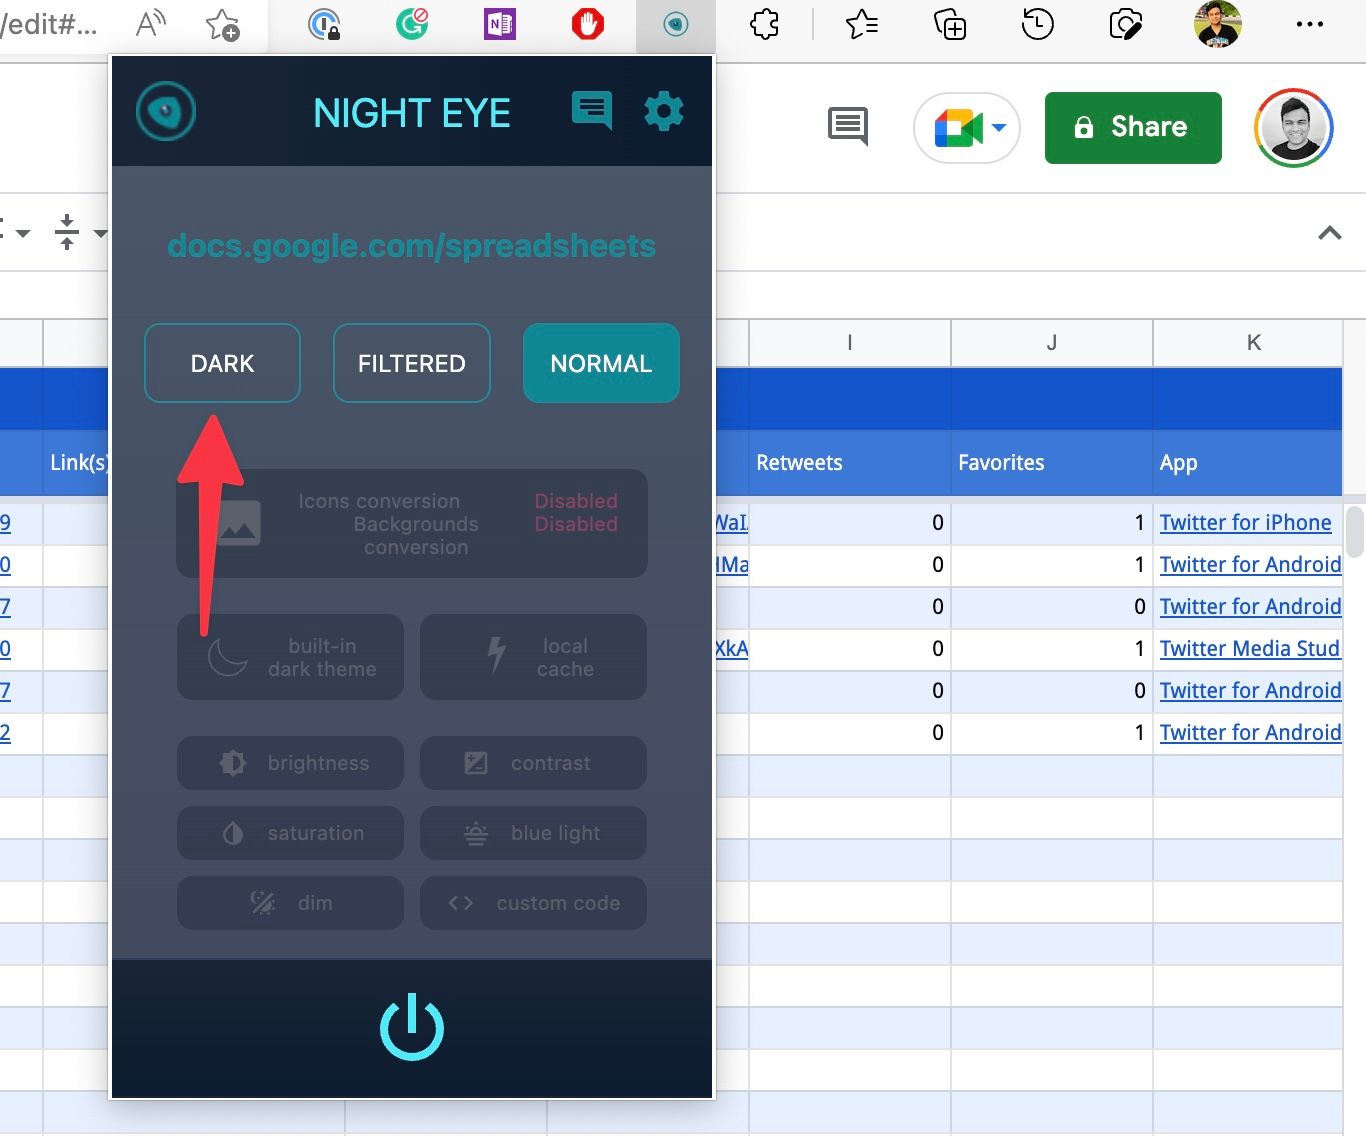Adjust the brightness control
1366x1136 pixels.
(x=290, y=763)
